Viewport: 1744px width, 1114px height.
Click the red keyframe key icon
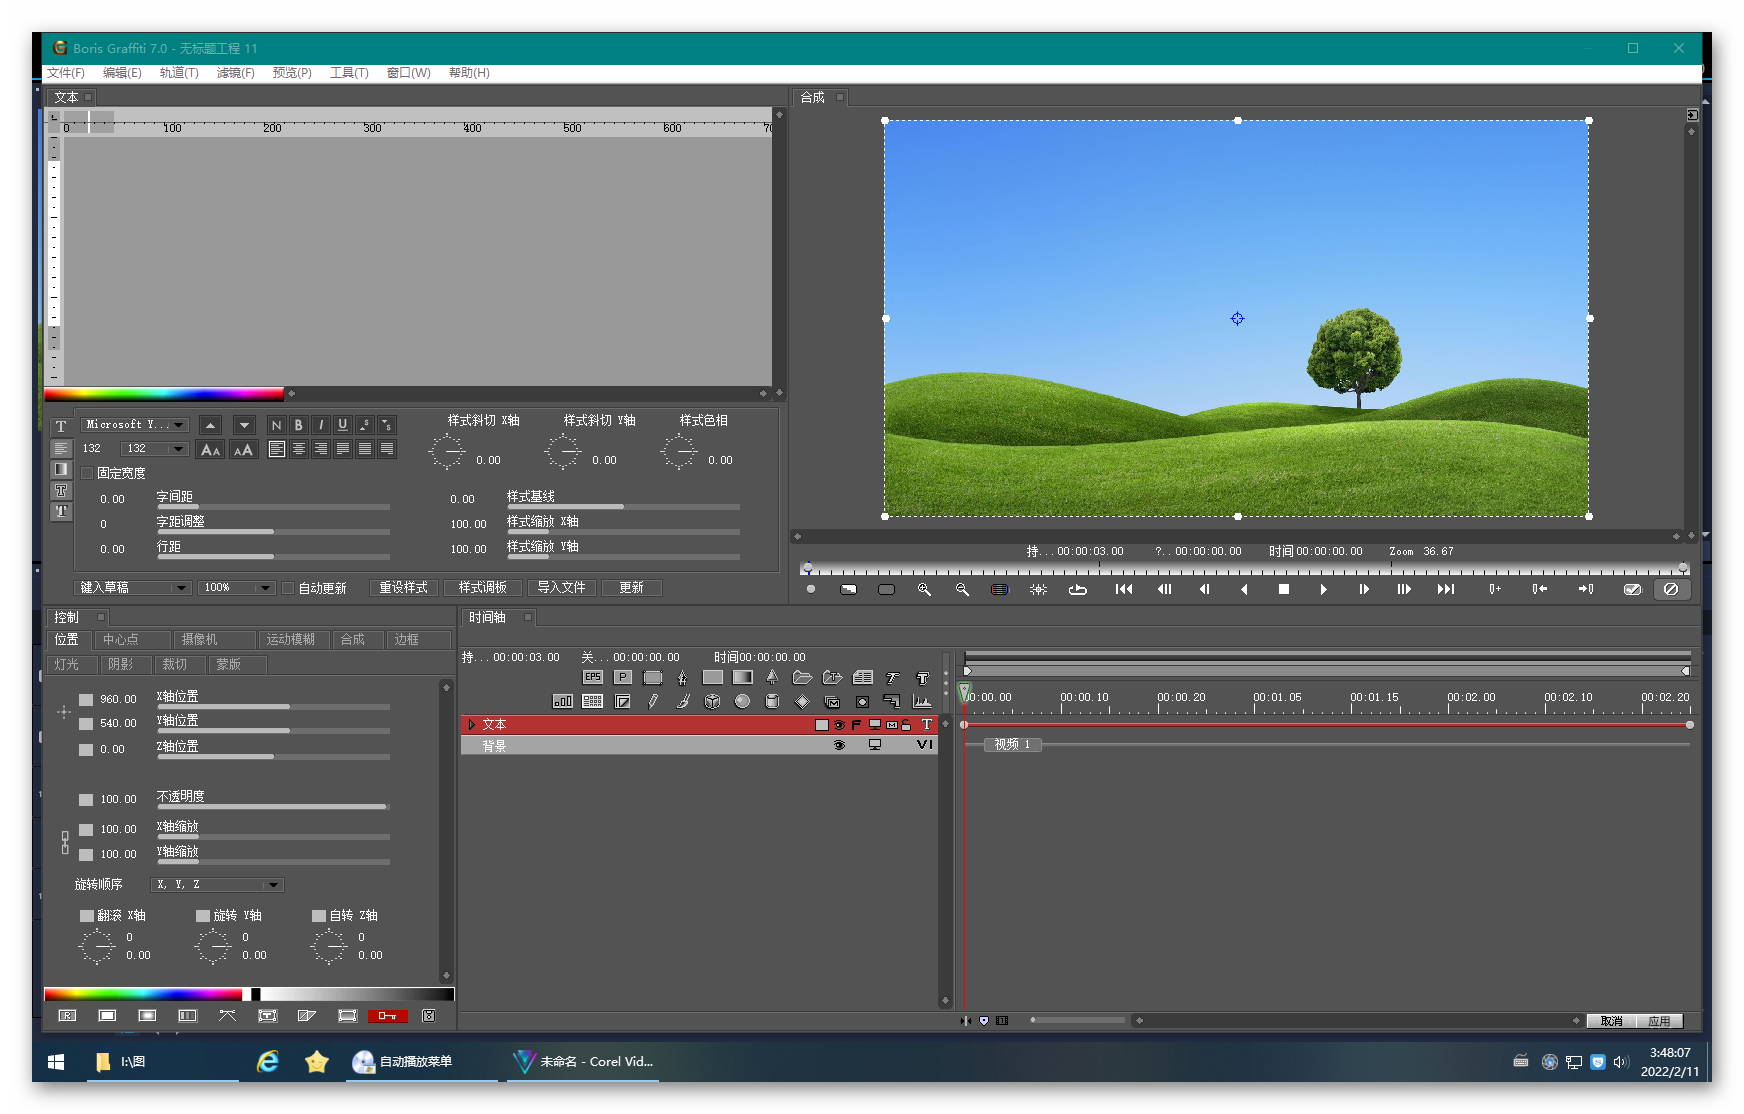click(388, 1016)
